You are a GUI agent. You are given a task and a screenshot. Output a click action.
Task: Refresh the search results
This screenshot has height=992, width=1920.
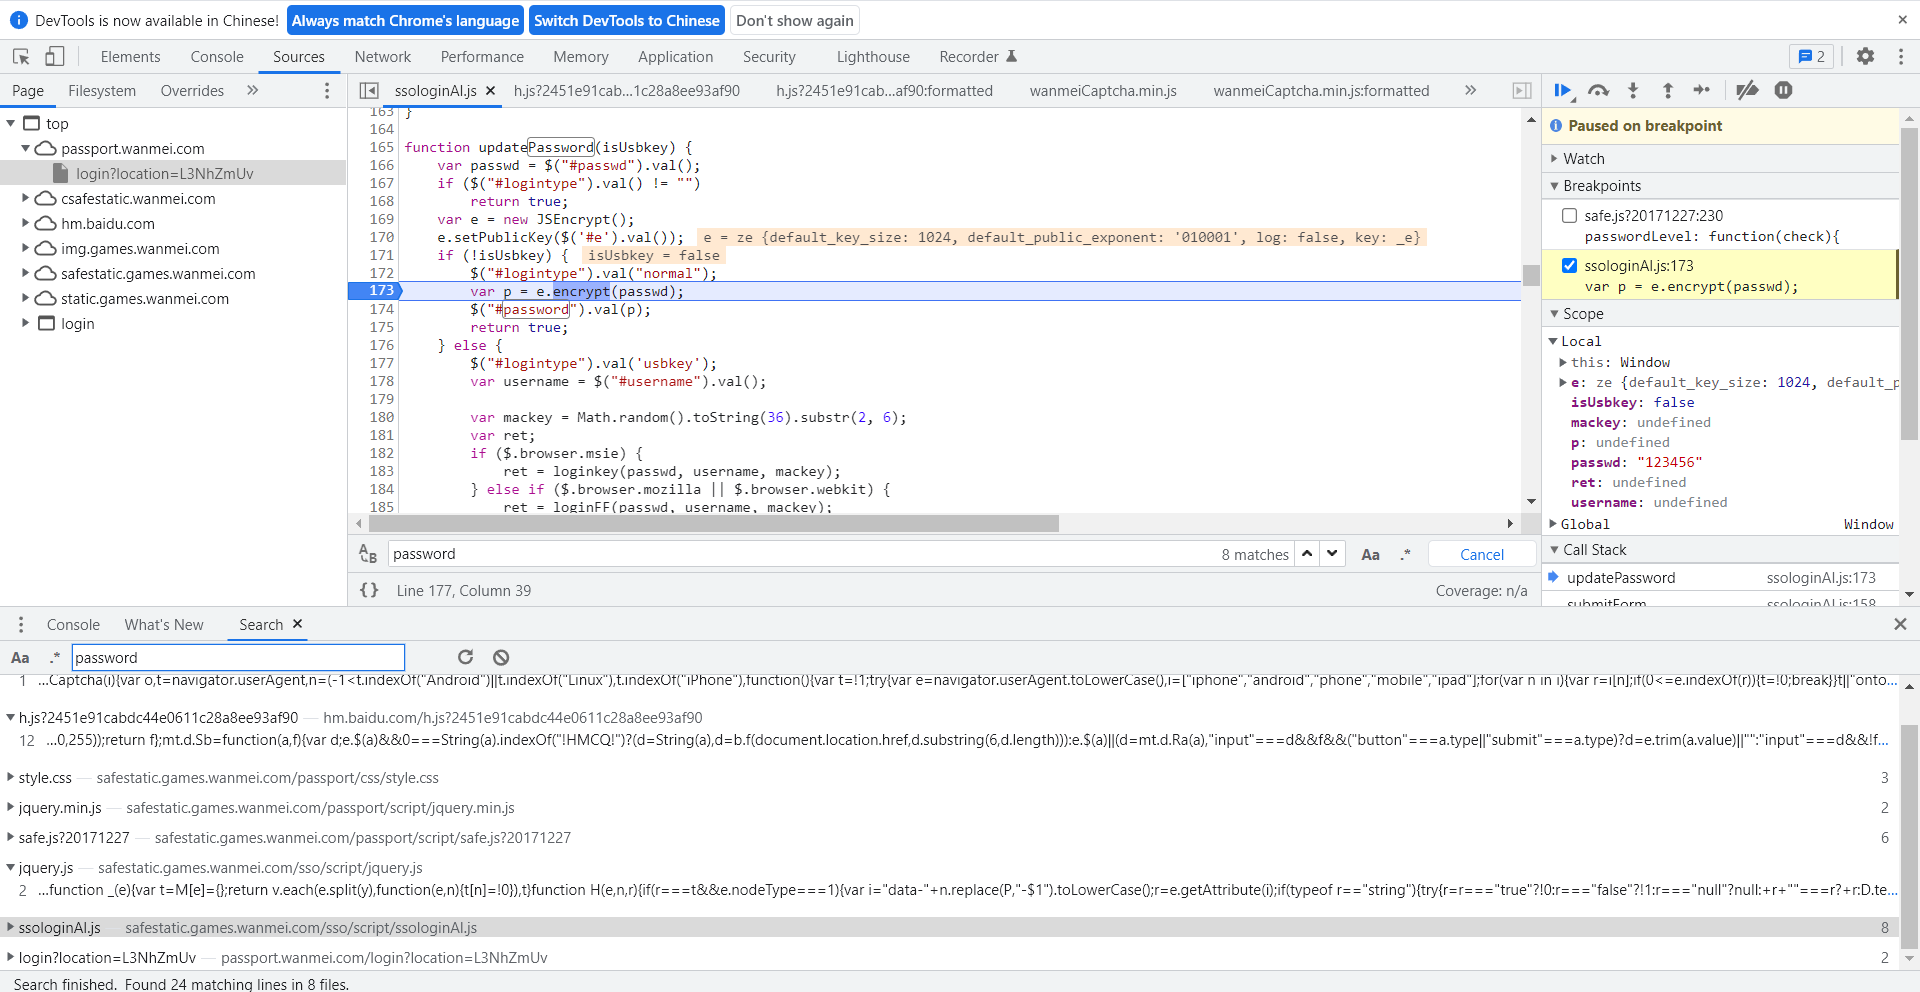pos(465,657)
